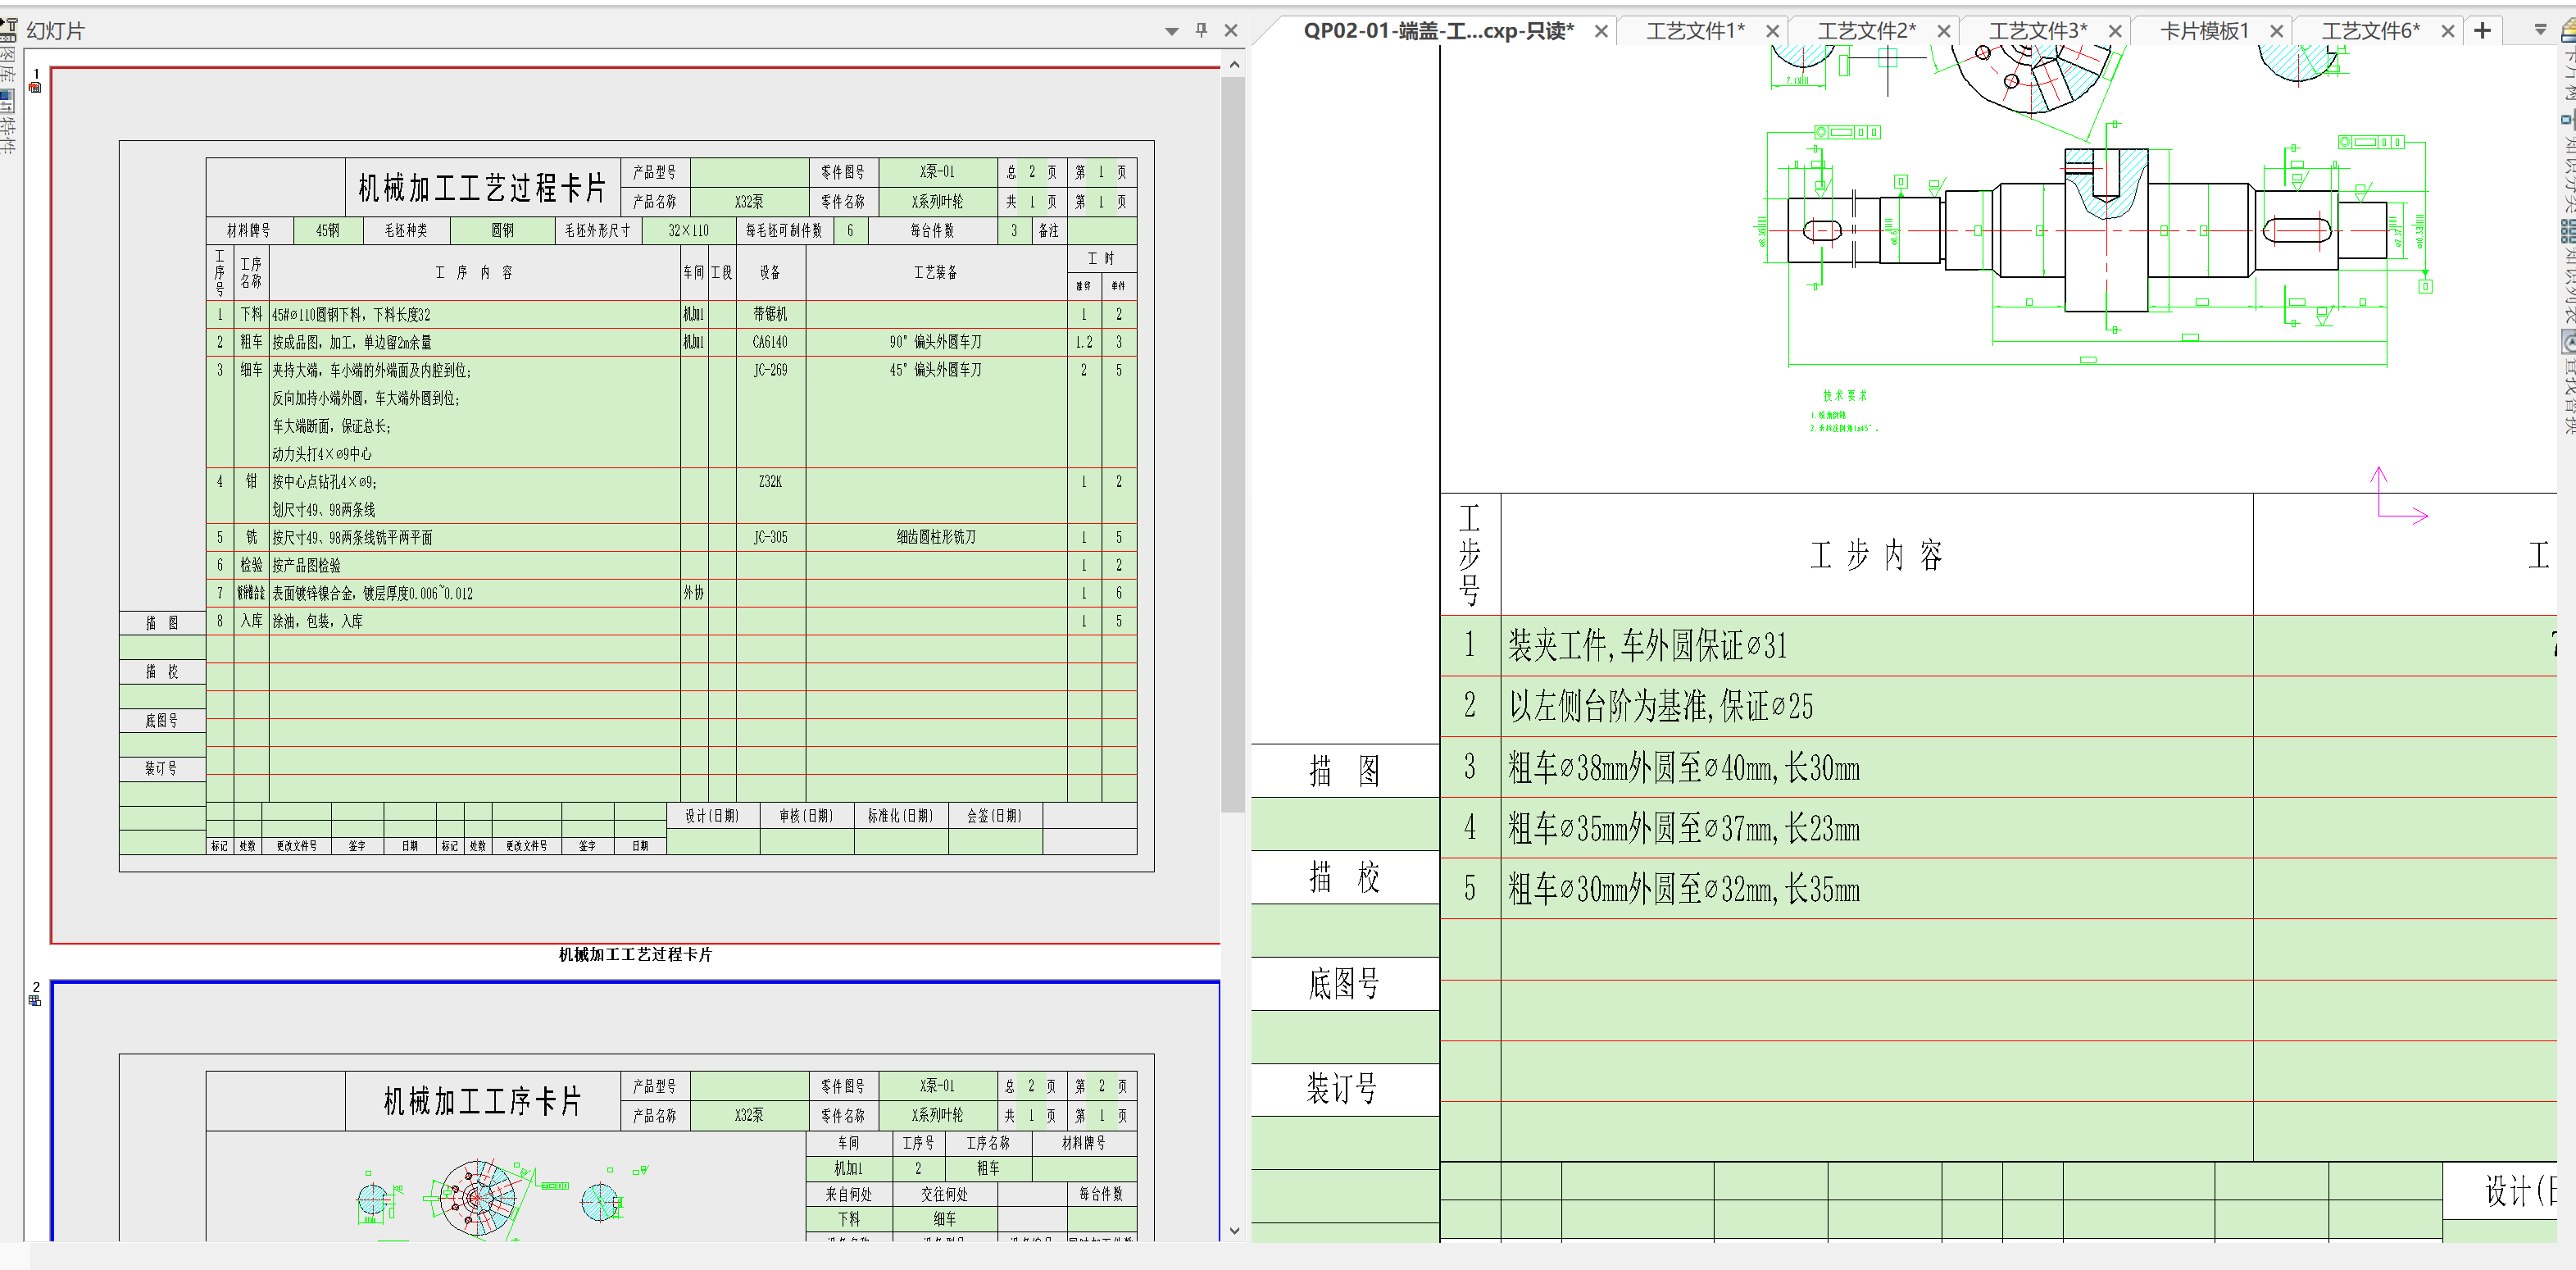The width and height of the screenshot is (2576, 1270).
Task: Click the scroll-down arrow of slide panel
Action: 1234,1231
